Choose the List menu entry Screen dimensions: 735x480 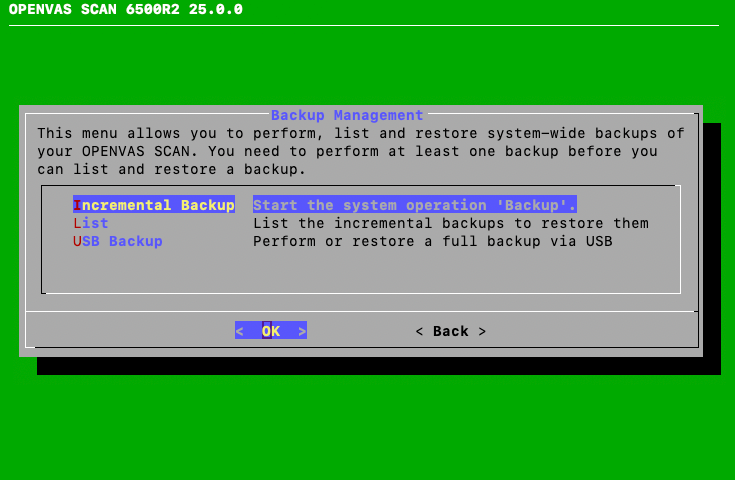pos(90,223)
